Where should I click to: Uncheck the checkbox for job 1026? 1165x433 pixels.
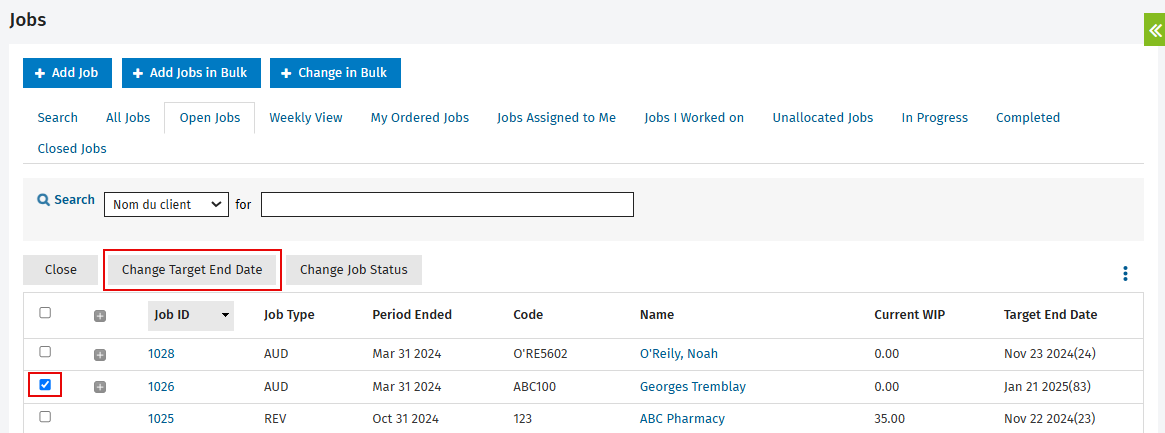[45, 385]
